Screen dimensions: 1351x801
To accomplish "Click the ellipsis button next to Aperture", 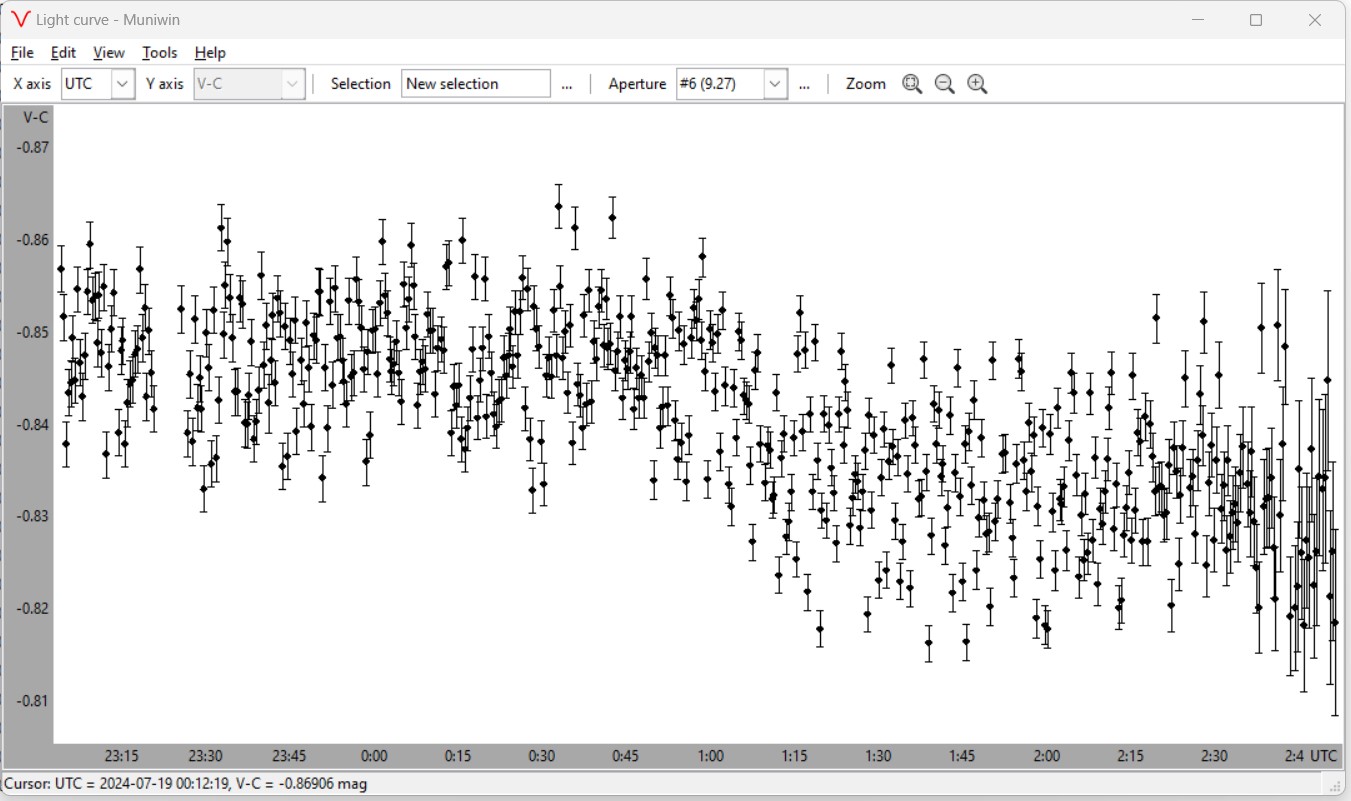I will 804,84.
